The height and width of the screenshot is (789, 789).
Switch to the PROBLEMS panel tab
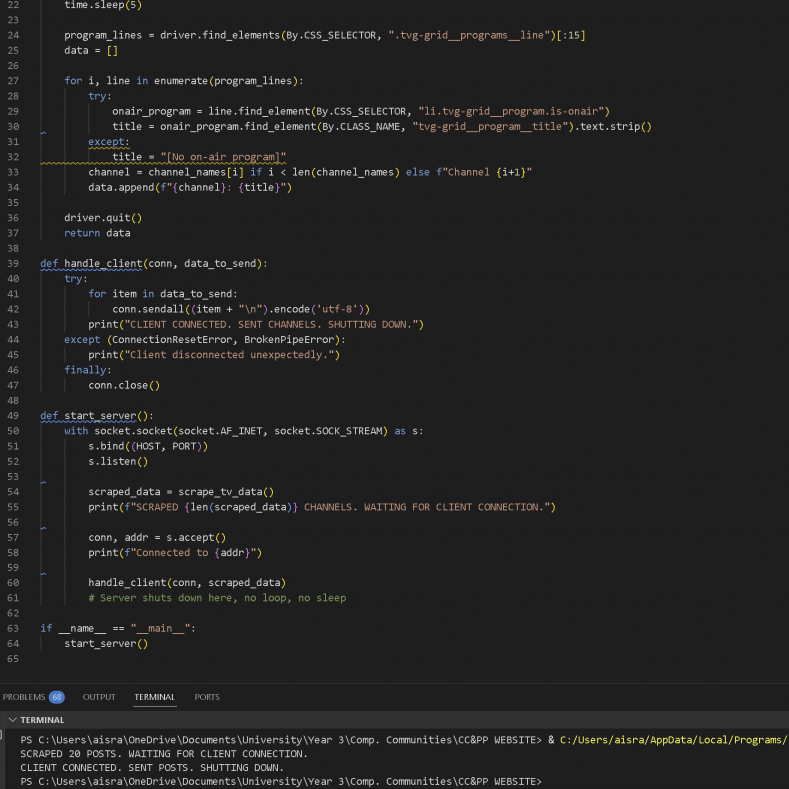[x=24, y=697]
